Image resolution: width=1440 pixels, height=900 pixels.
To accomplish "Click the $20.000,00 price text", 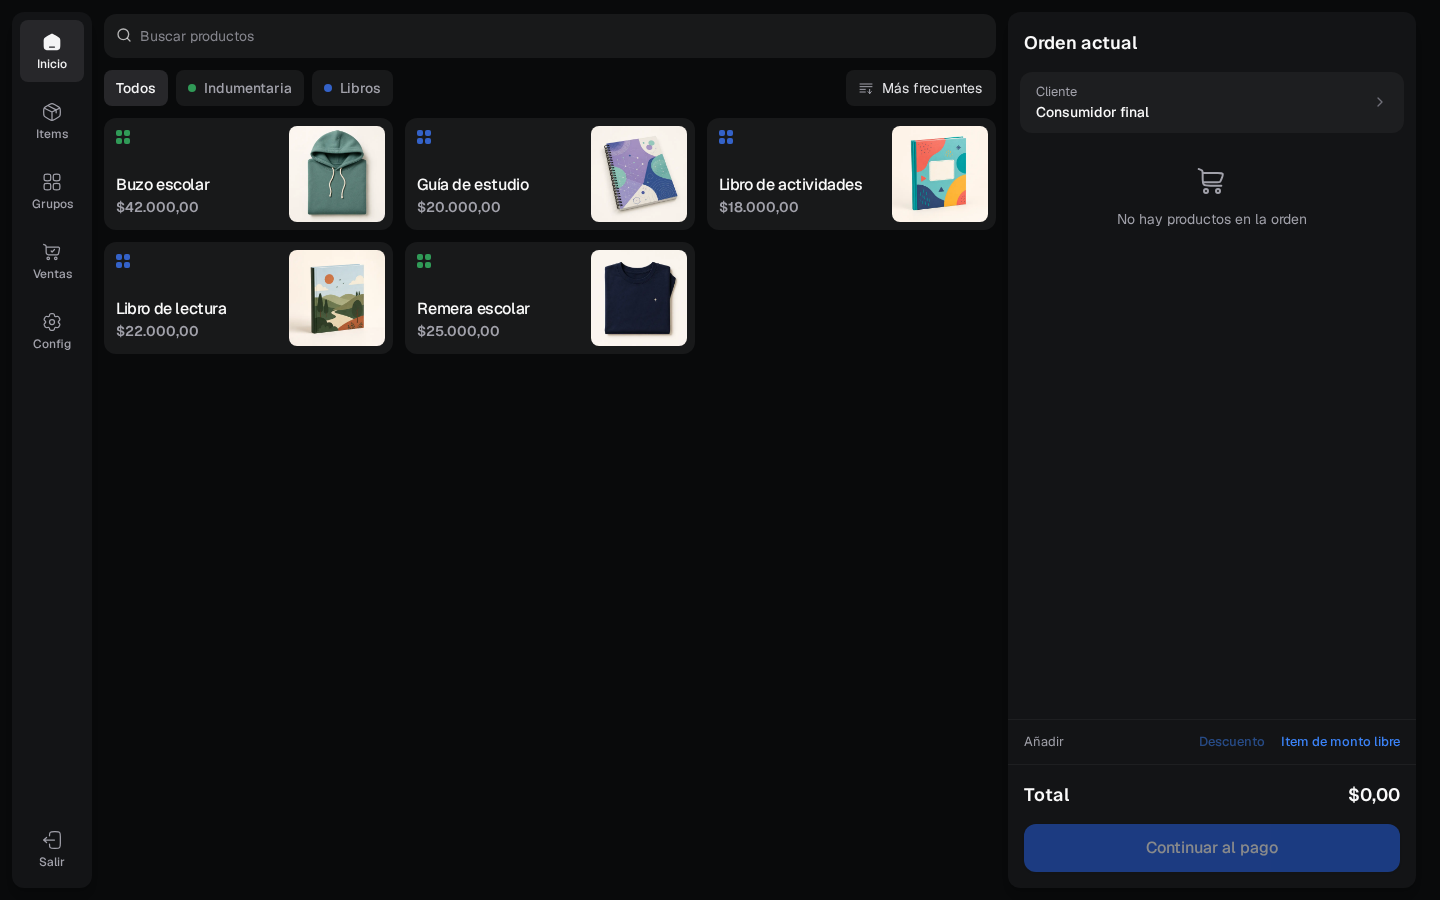I will coord(459,207).
